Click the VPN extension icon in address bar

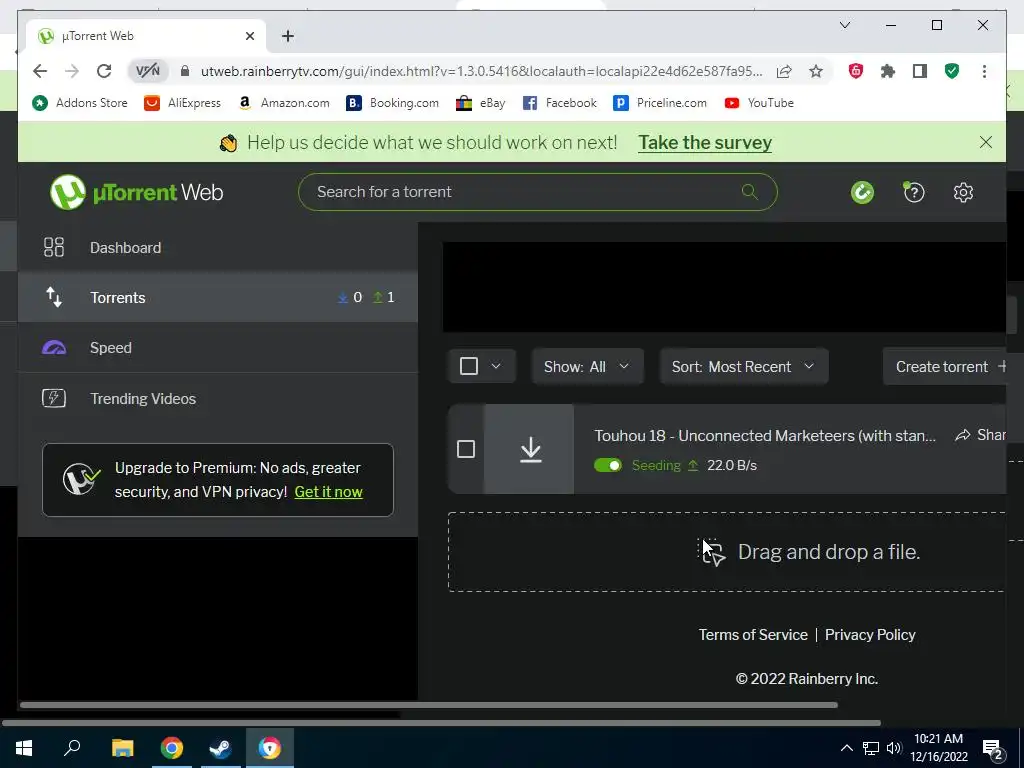click(x=148, y=71)
